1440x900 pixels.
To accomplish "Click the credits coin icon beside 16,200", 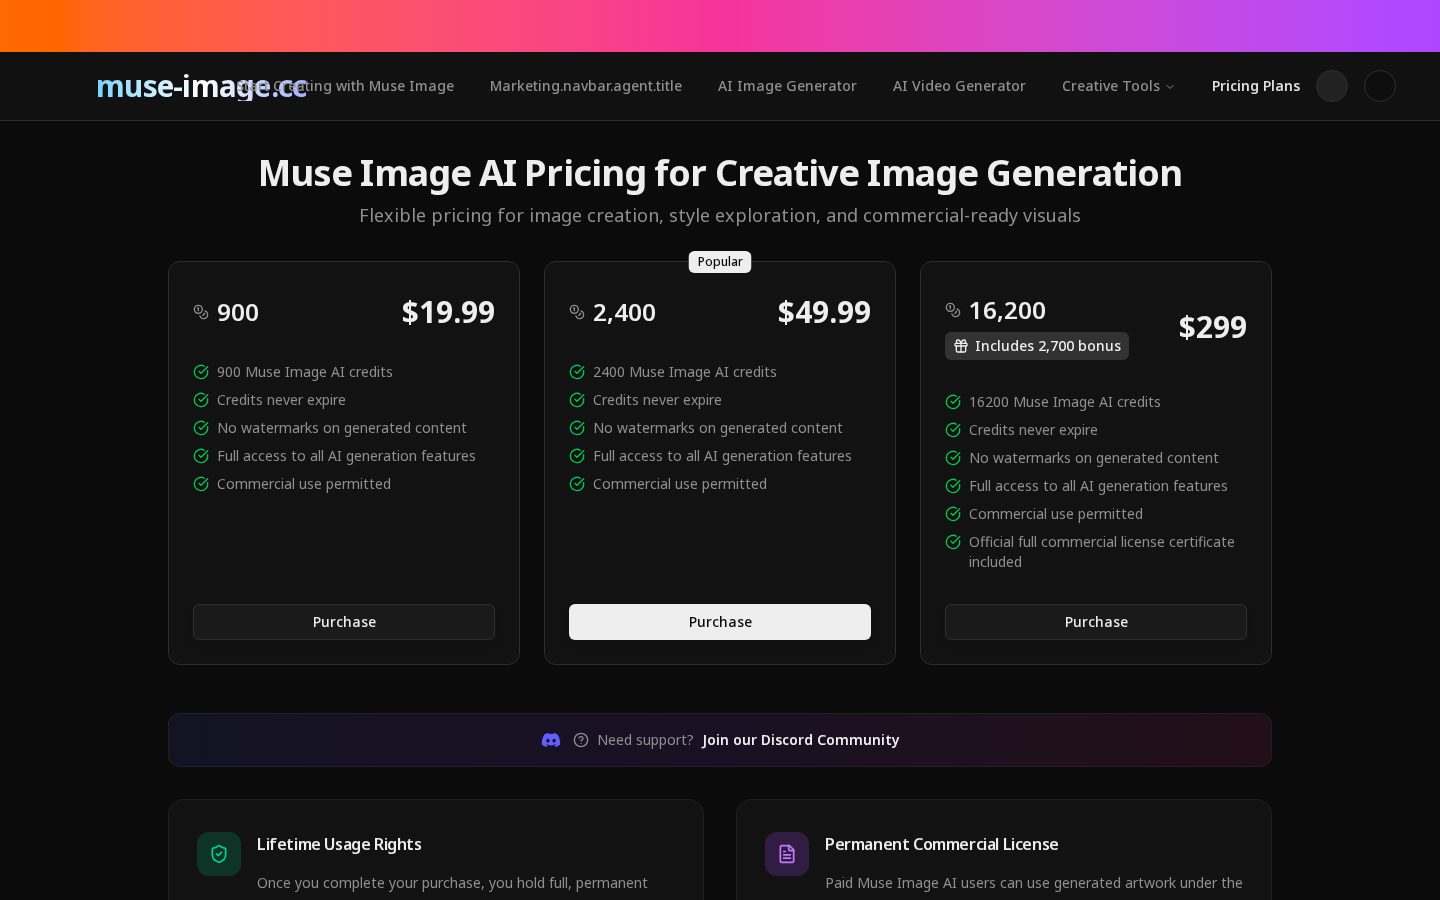I will (x=953, y=310).
